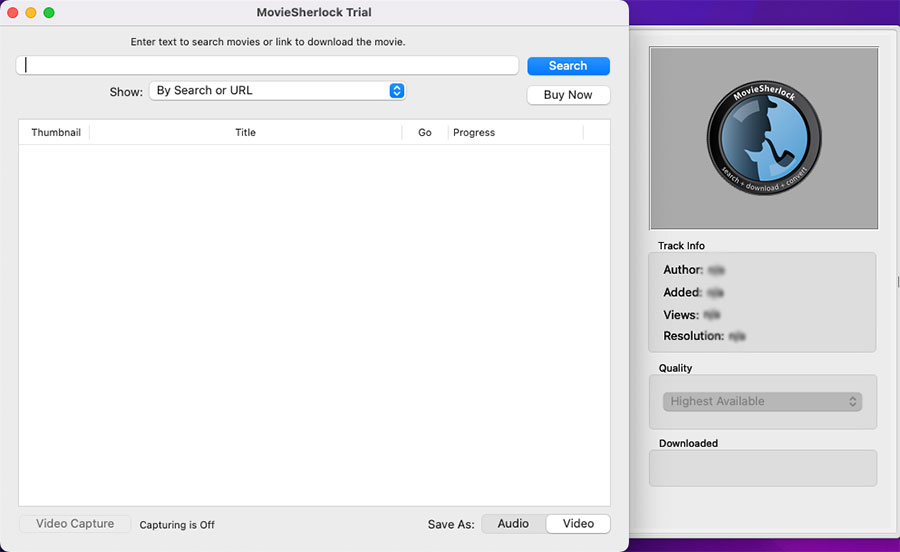Select Video in Save As control

(578, 523)
